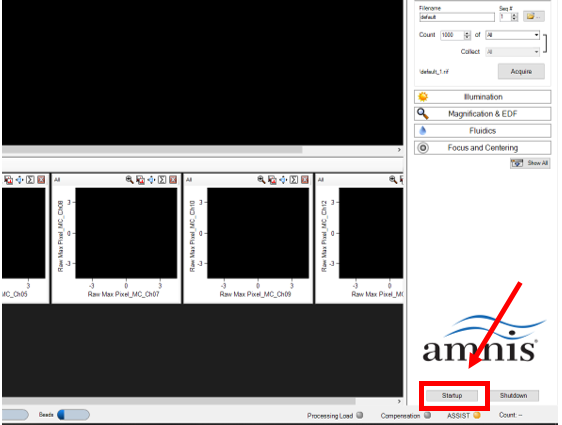Click the Ch07 scatter plot area
The image size is (562, 425).
[x=126, y=233]
